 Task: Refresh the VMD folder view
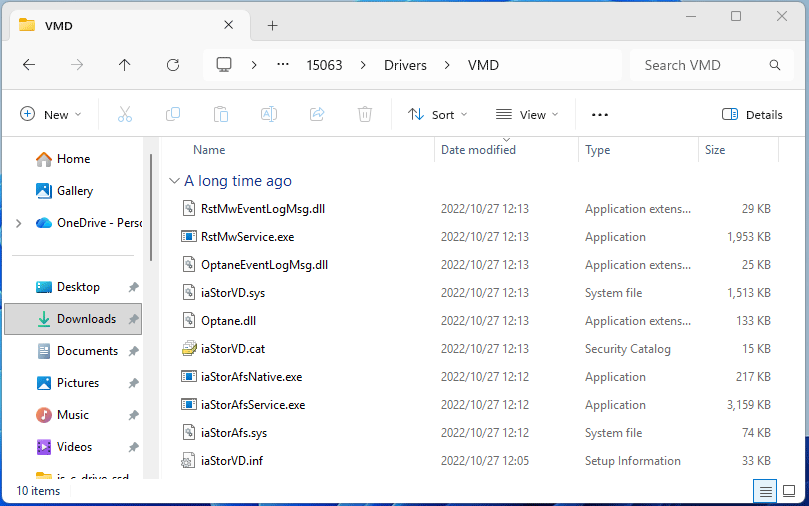(x=173, y=65)
